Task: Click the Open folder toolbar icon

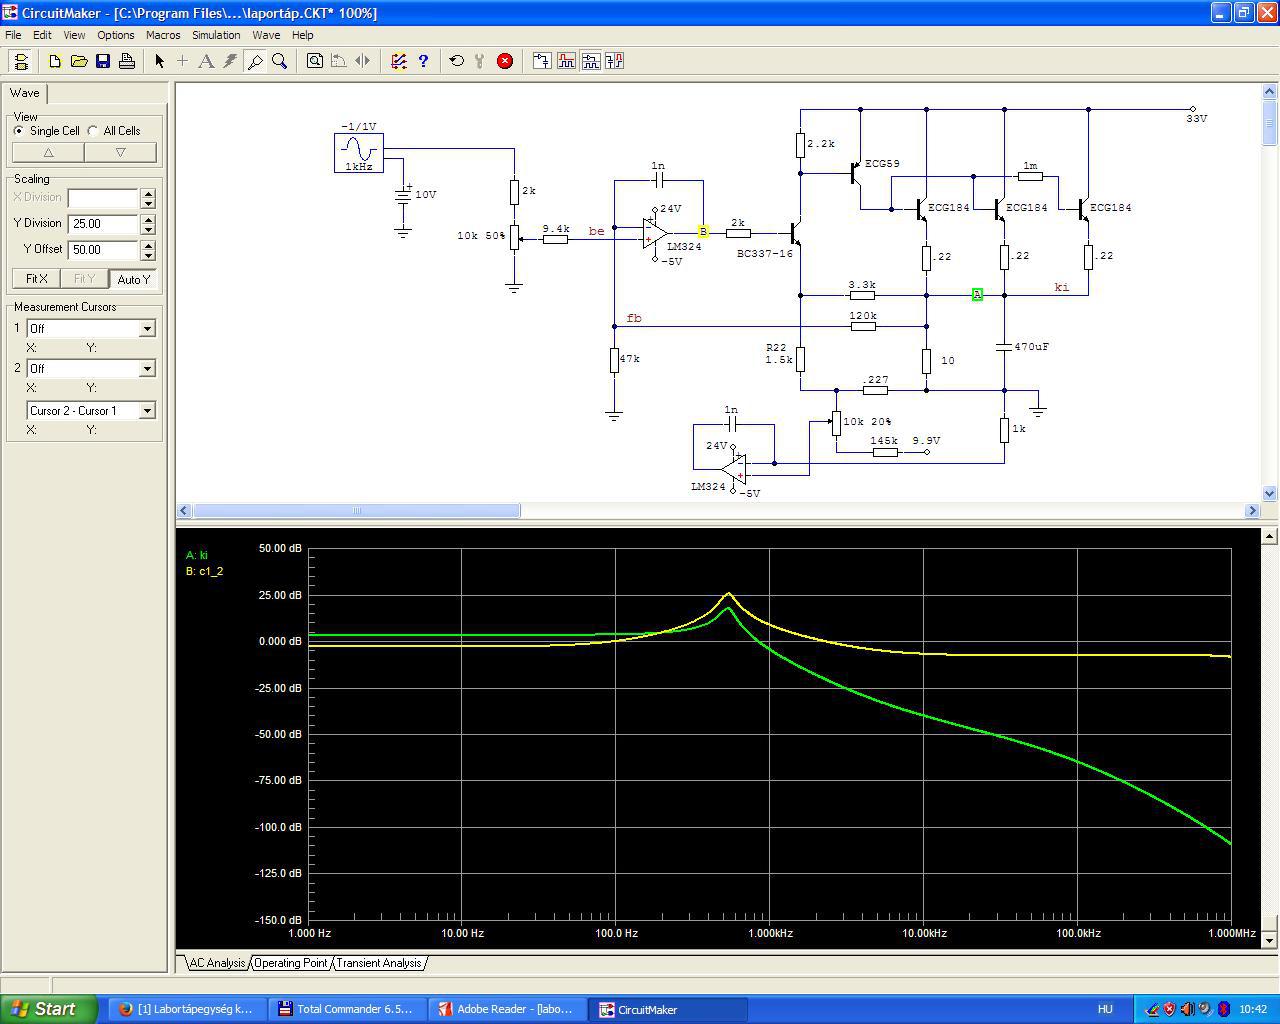Action: pos(79,61)
